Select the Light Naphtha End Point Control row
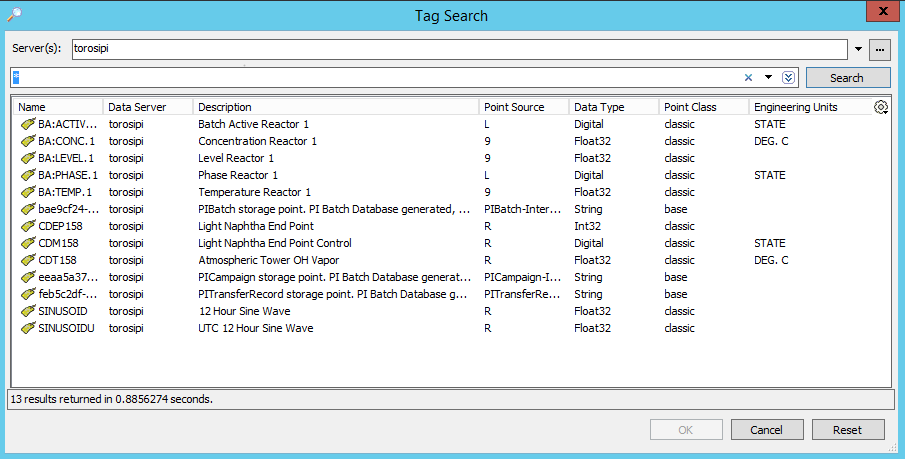 [275, 243]
